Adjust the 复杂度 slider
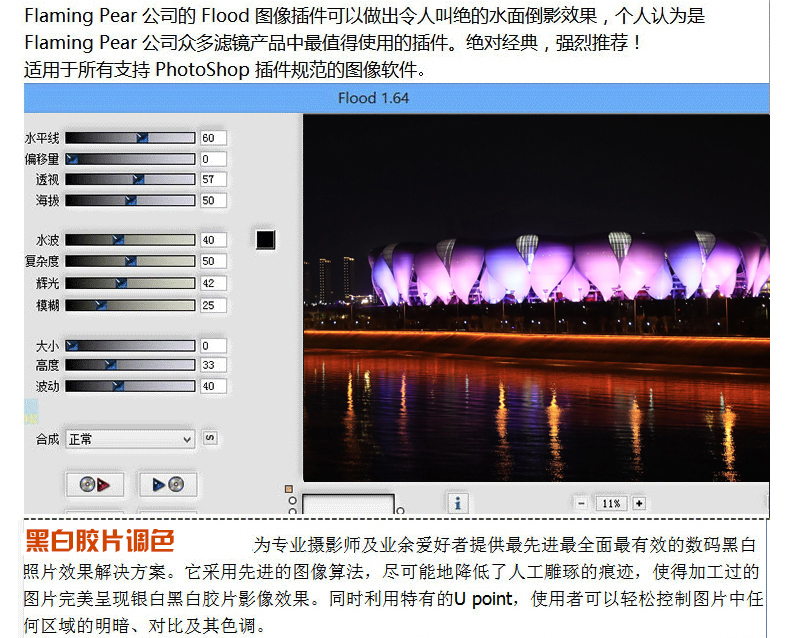Viewport: 790px width, 638px height. tap(130, 261)
